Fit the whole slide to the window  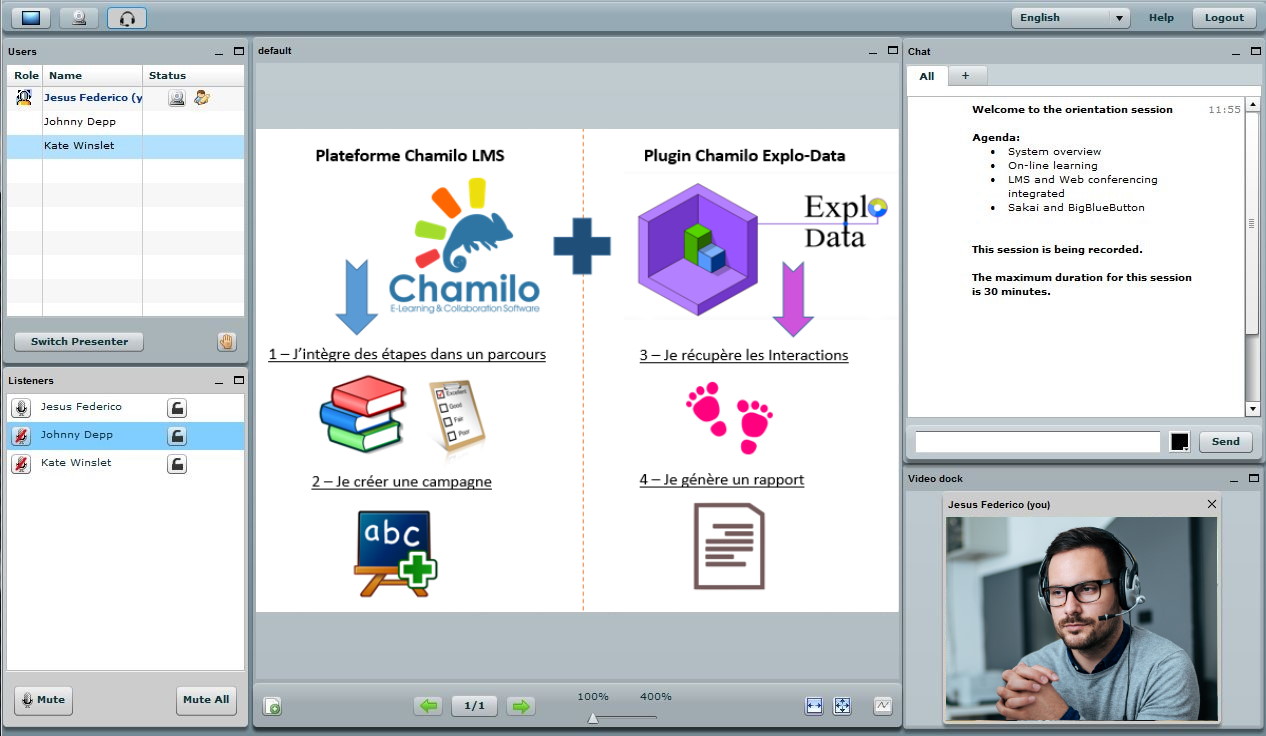[841, 705]
